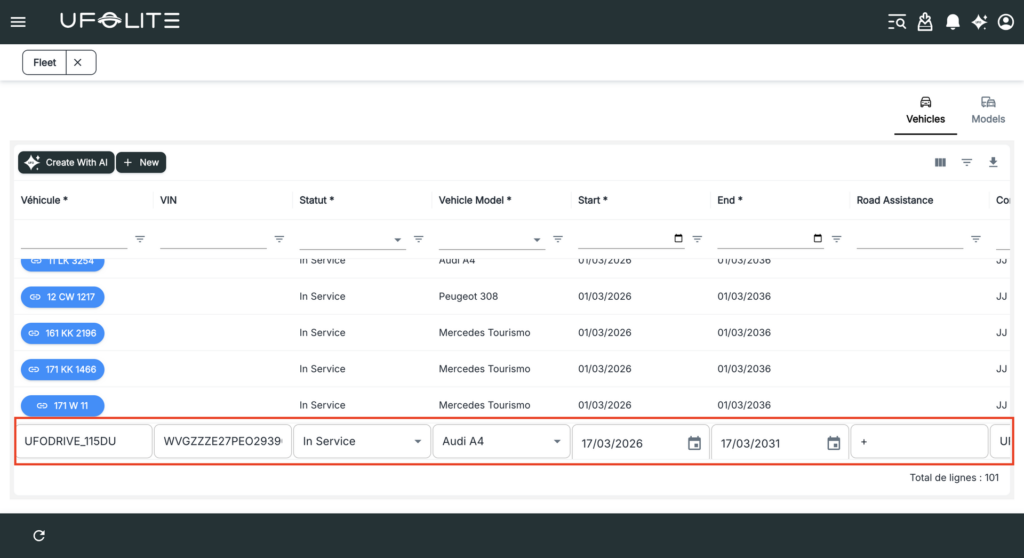
Task: Close the Fleet tag
Action: (78, 62)
